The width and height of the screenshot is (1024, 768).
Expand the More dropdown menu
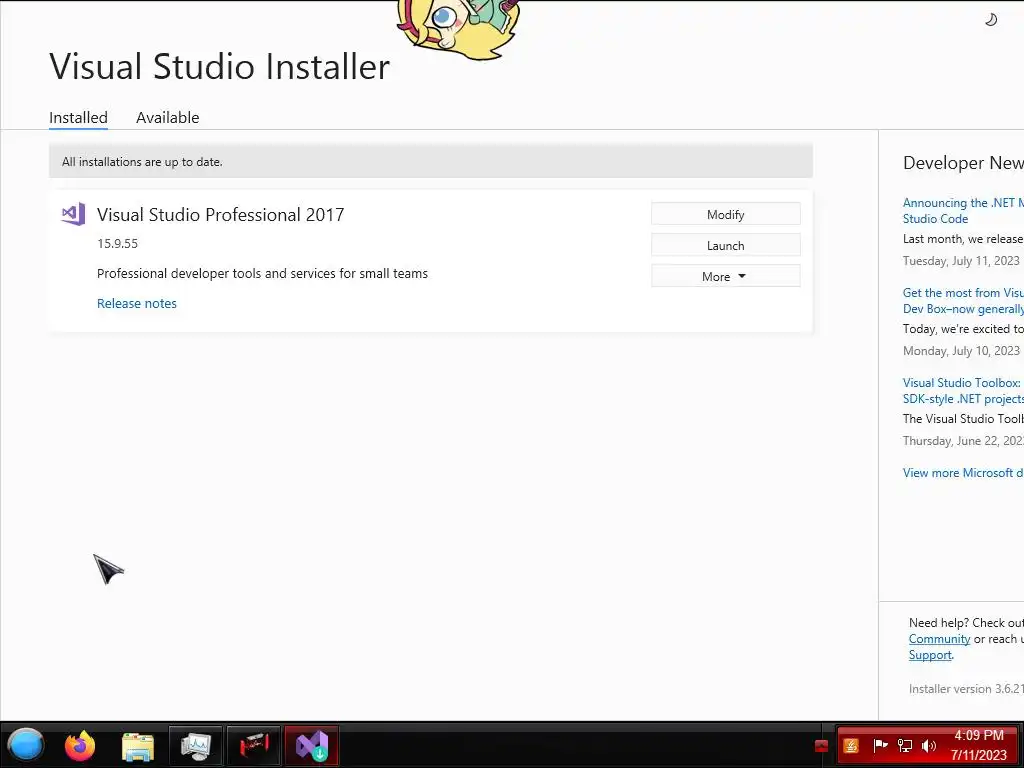click(x=726, y=276)
